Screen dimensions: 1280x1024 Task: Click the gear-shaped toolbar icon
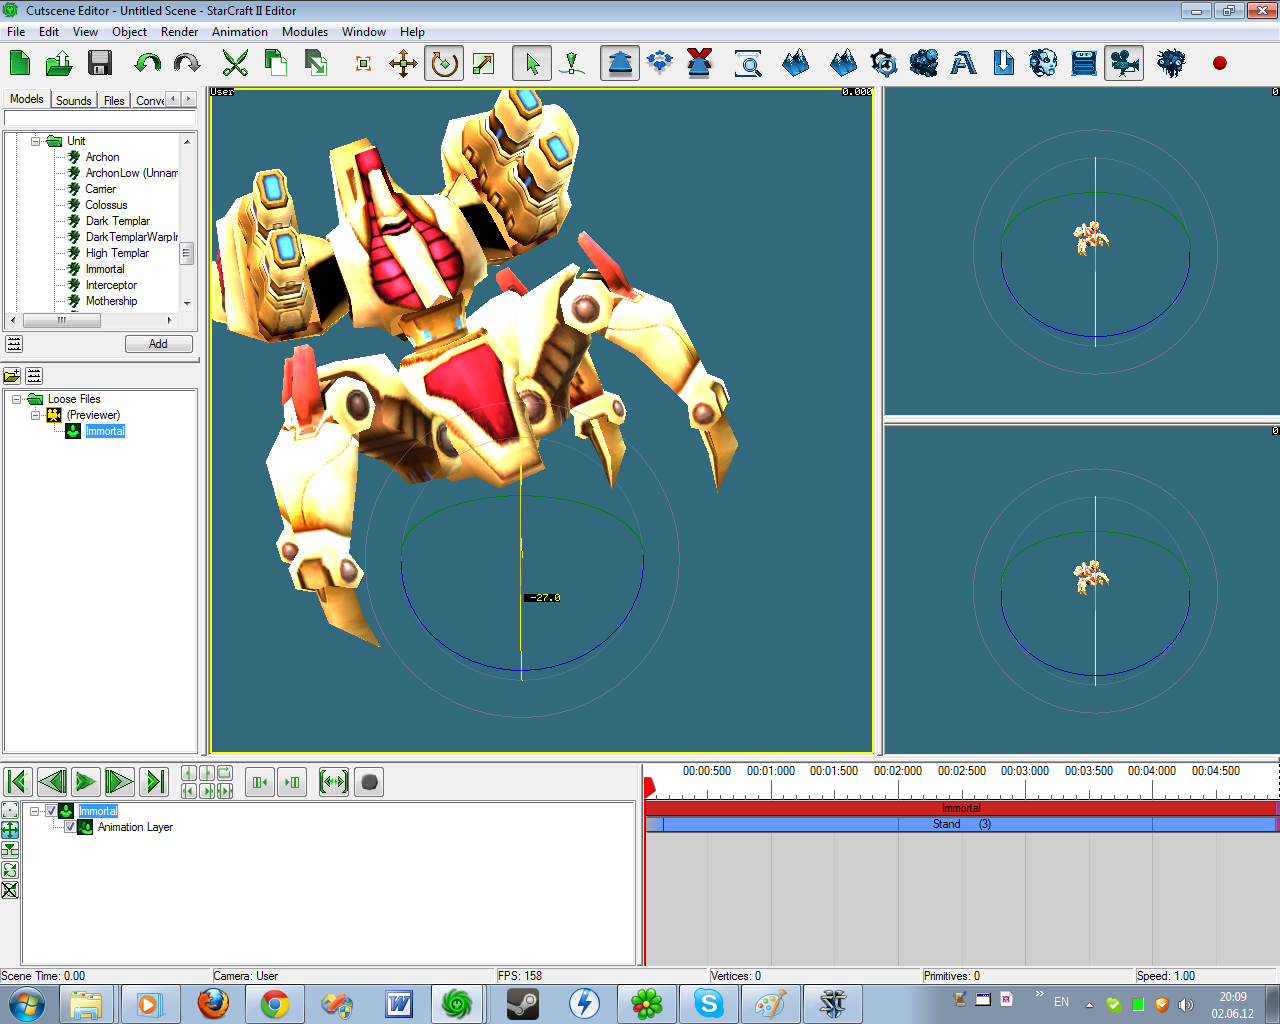pos(884,63)
